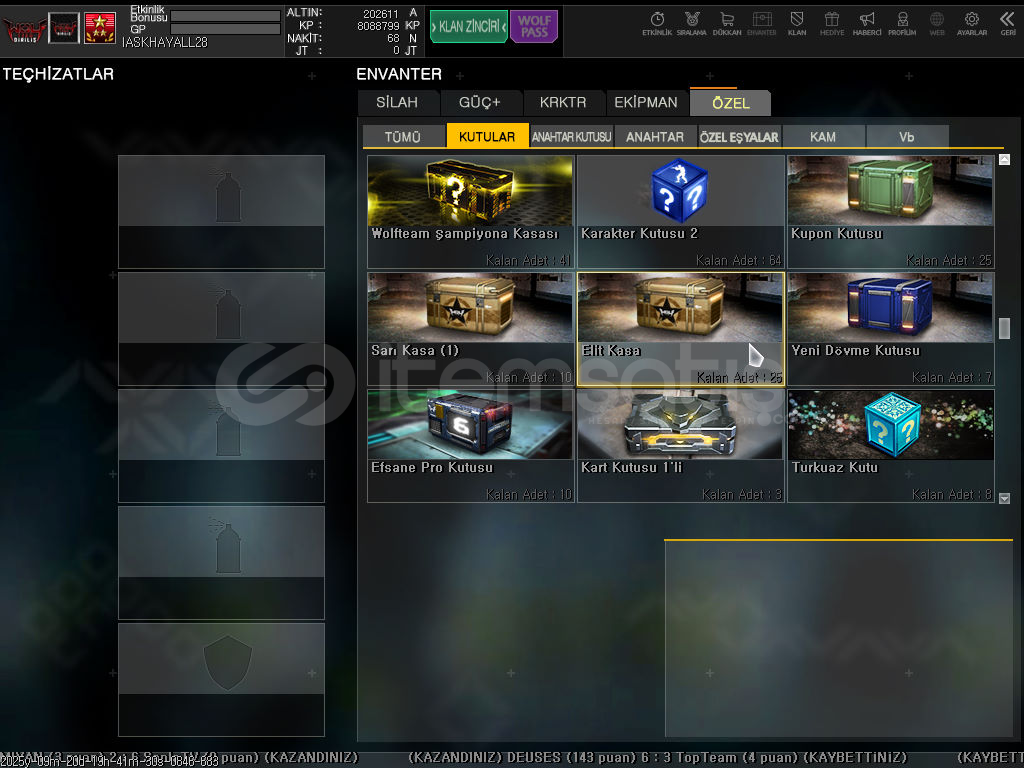
Task: Click the NAKİT value 68
Action: pyautogui.click(x=393, y=39)
